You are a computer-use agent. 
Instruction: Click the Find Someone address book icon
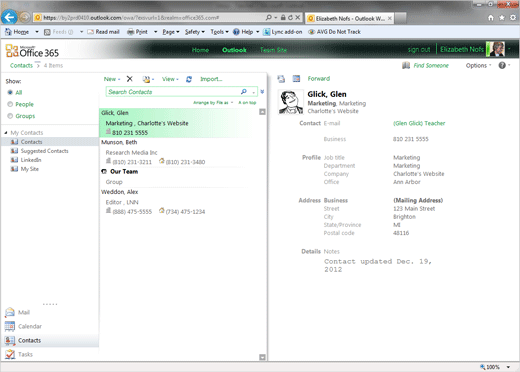406,65
